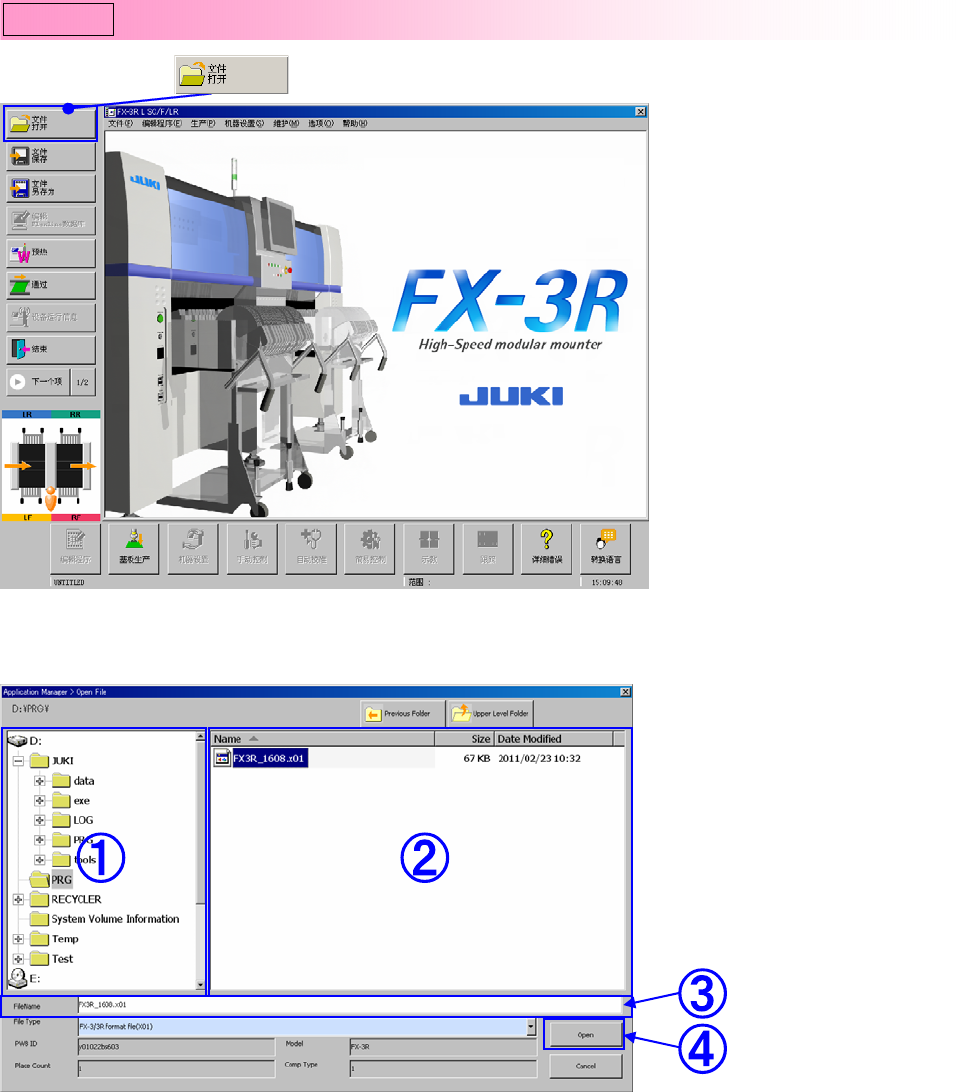
Task: Click the folder tree scrollbar up arrow
Action: (x=201, y=737)
